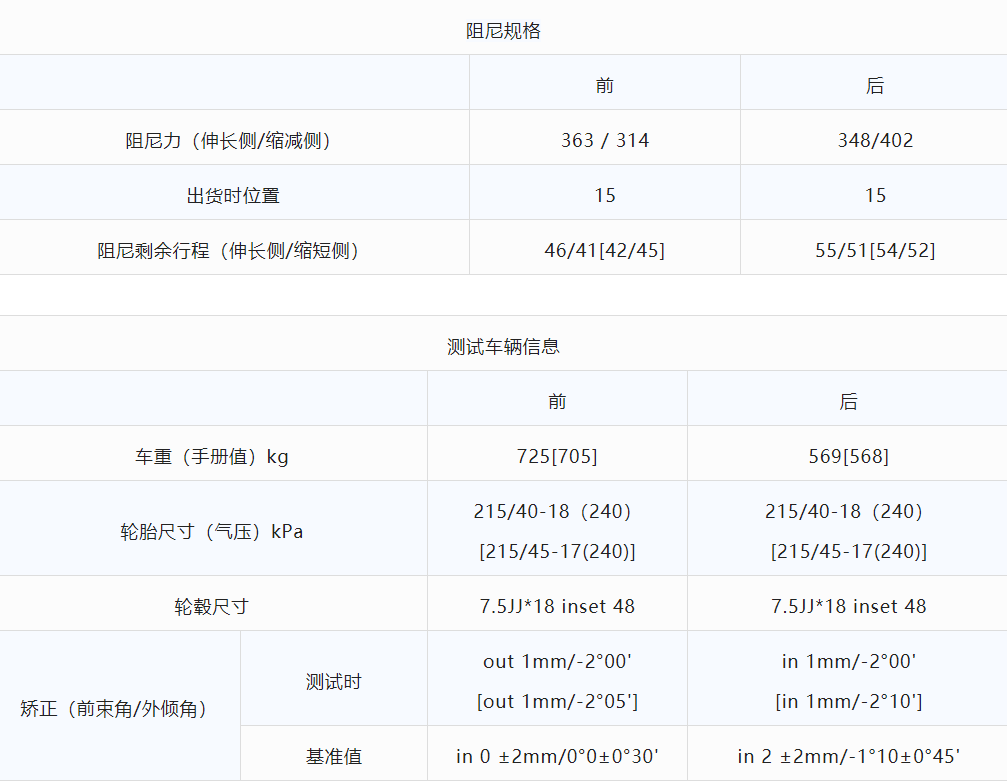Viewport: 1007px width, 781px height.
Task: Click the 55/51[54/52] cell
Action: (x=875, y=251)
